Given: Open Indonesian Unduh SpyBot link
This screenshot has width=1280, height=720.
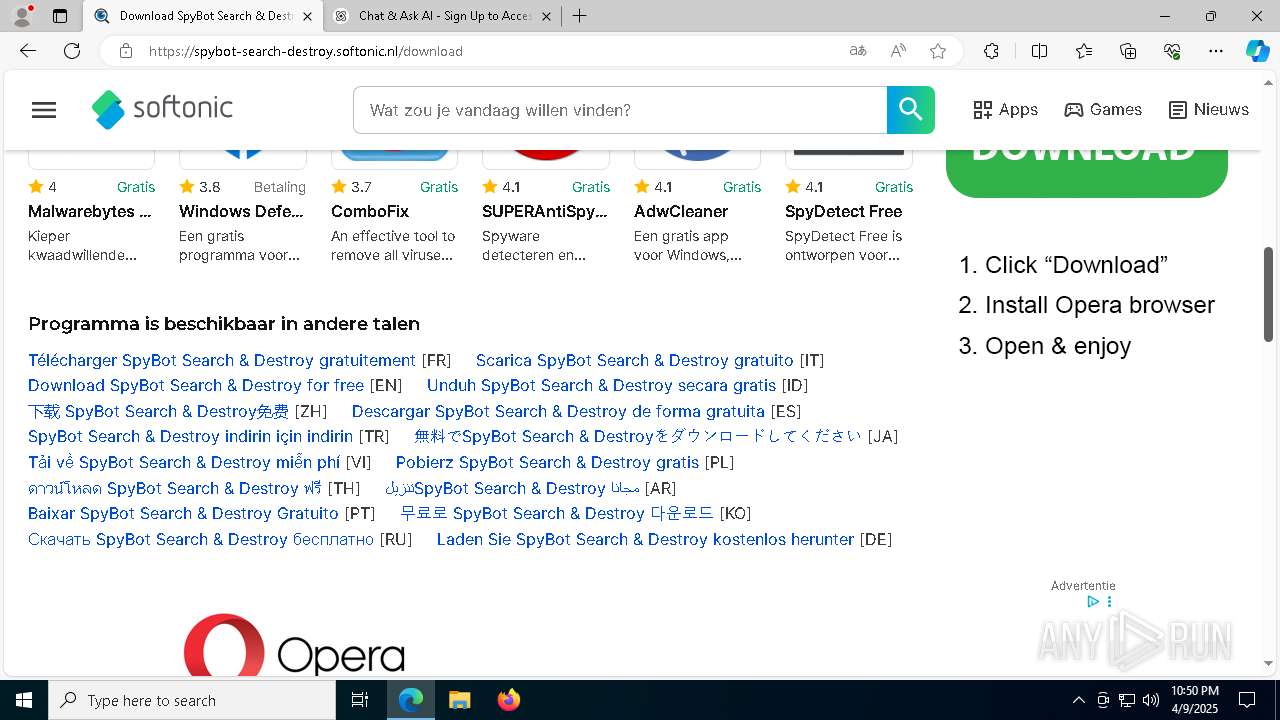Looking at the screenshot, I should click(601, 385).
